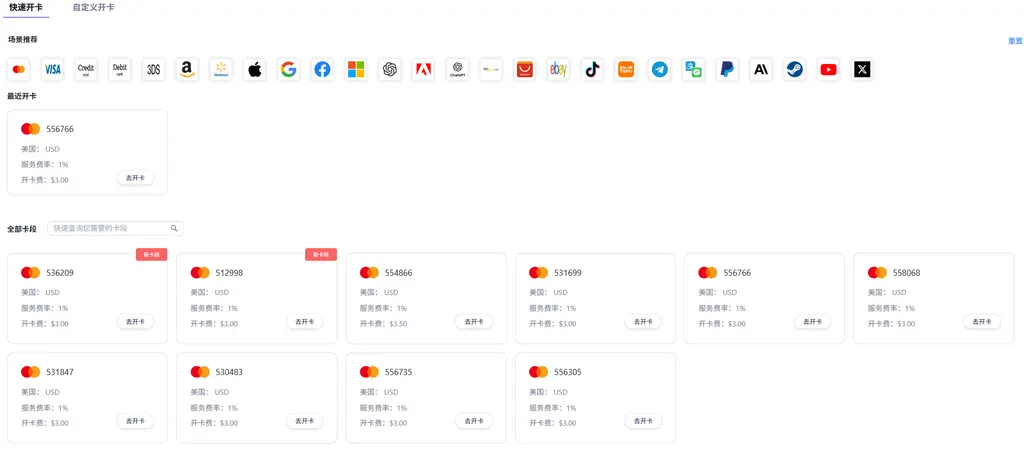
Task: Select the Facebook scenario icon
Action: point(322,69)
